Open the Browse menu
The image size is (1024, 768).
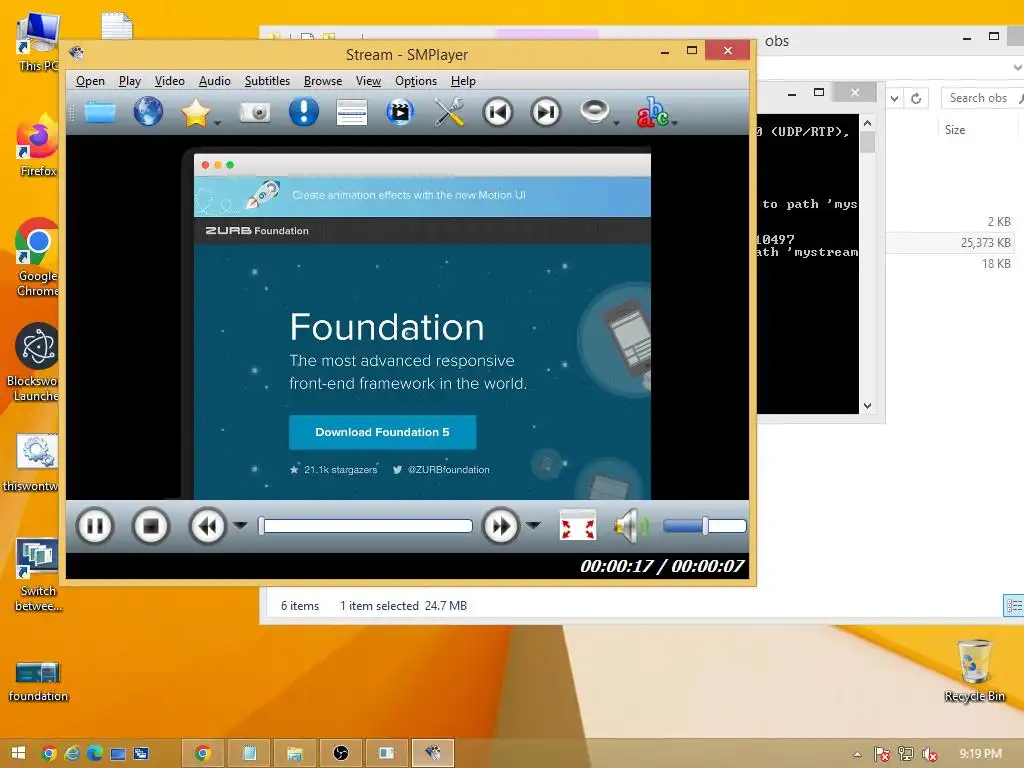click(x=323, y=81)
